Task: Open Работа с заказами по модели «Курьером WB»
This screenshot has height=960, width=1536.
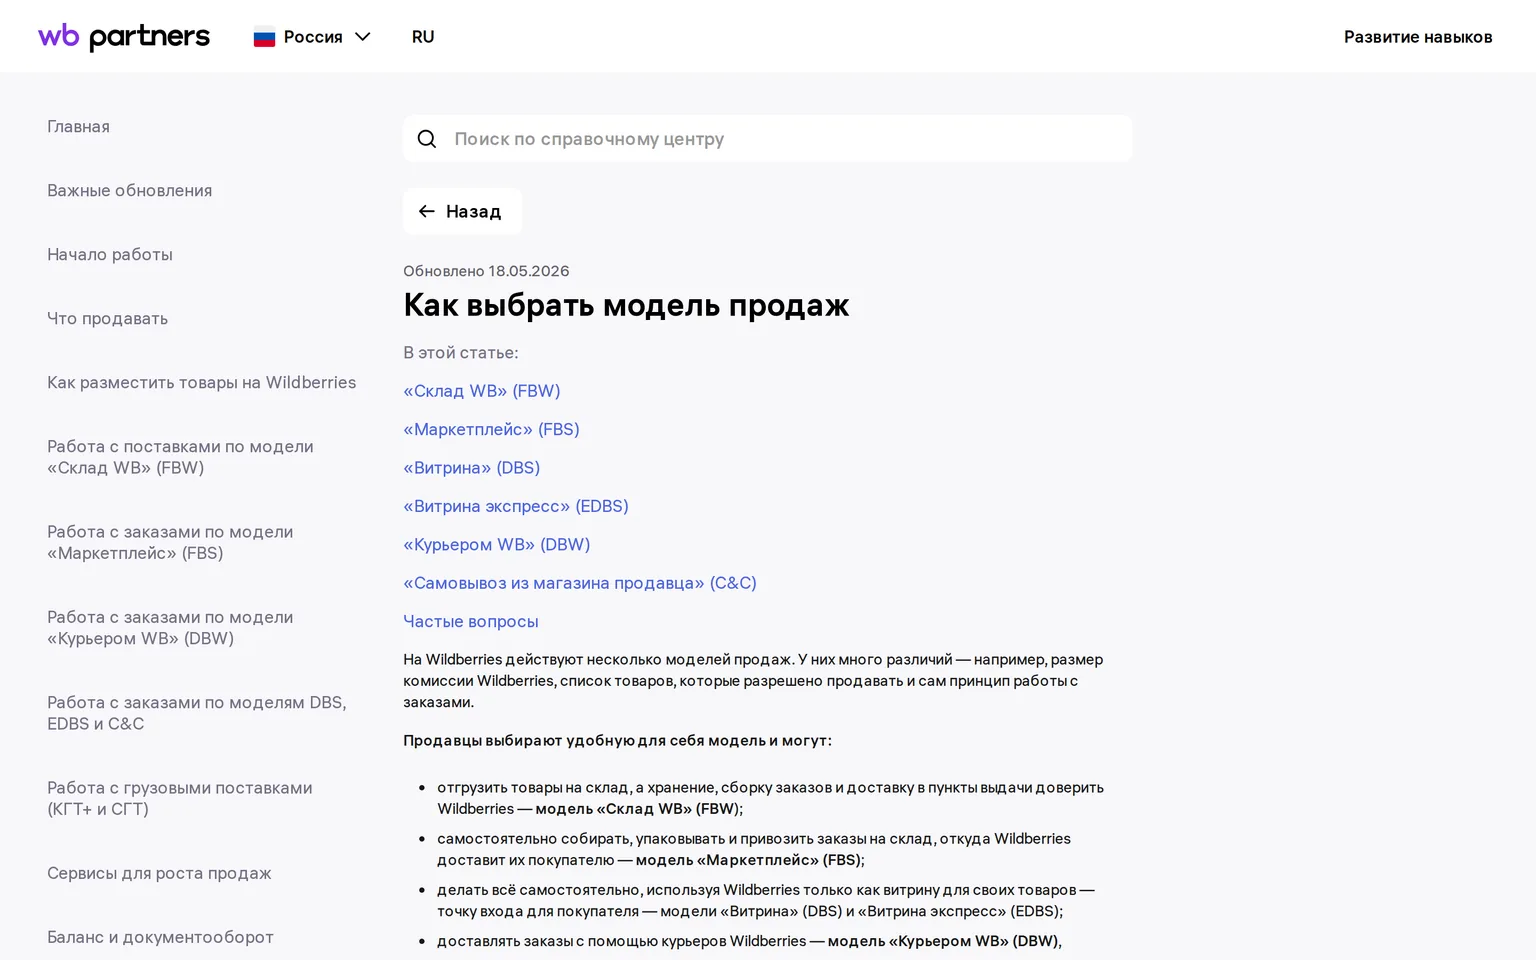Action: tap(171, 628)
